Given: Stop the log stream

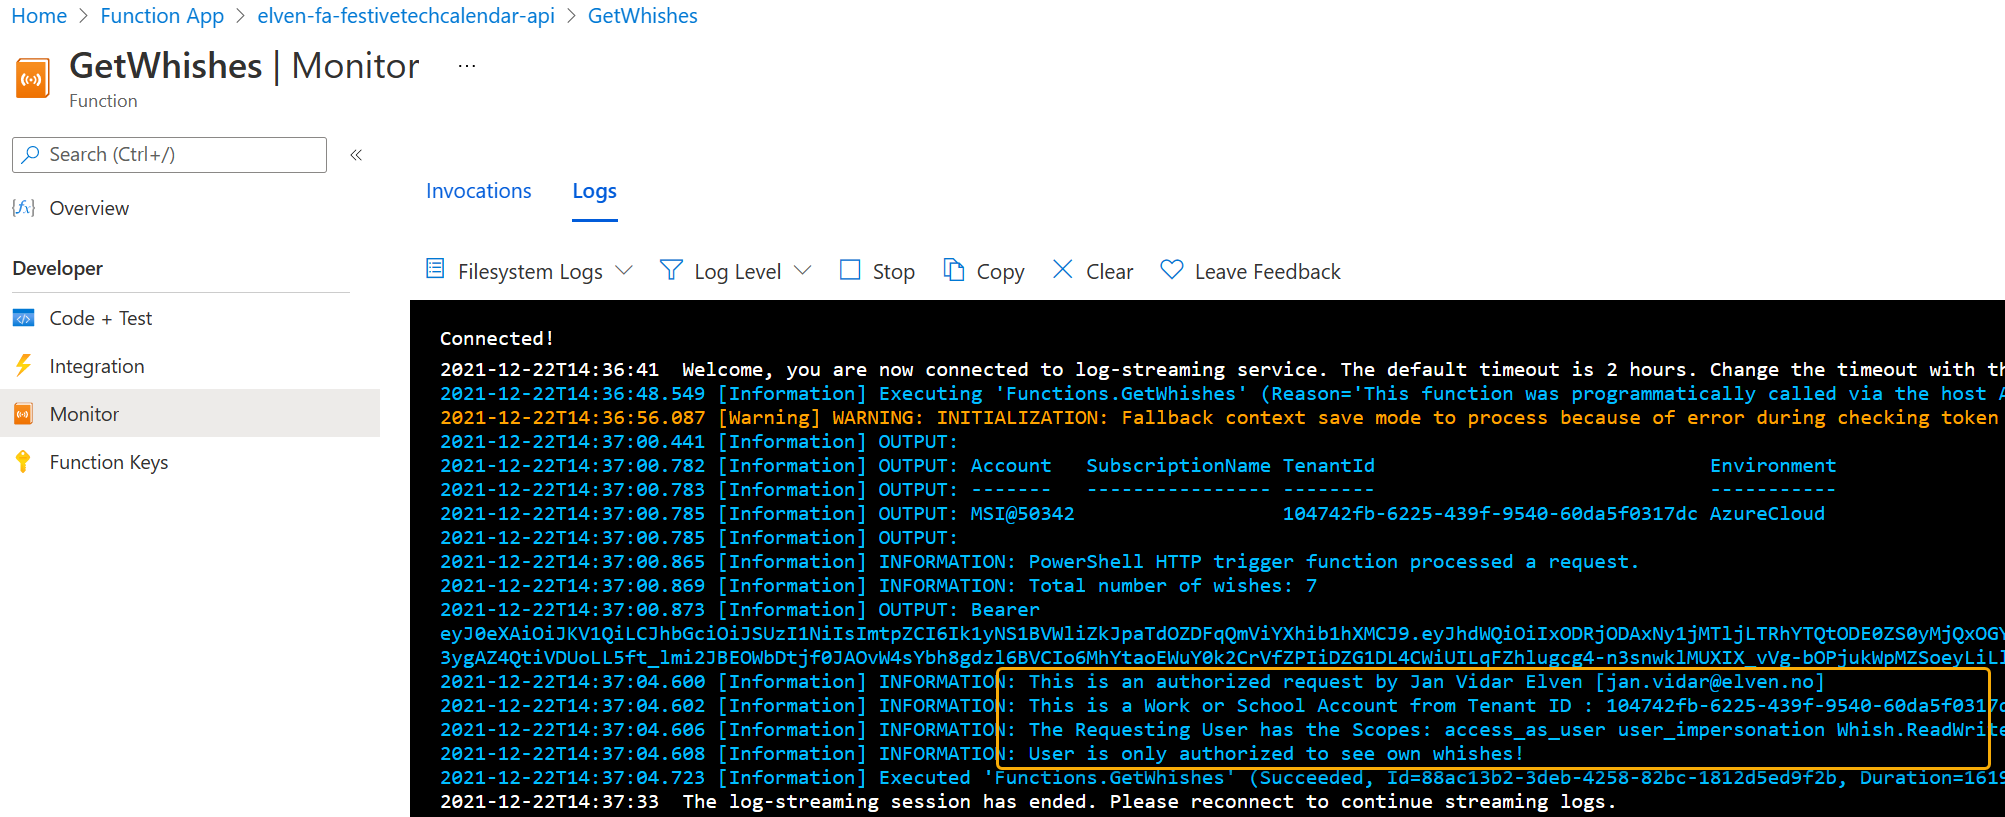Looking at the screenshot, I should (x=877, y=271).
